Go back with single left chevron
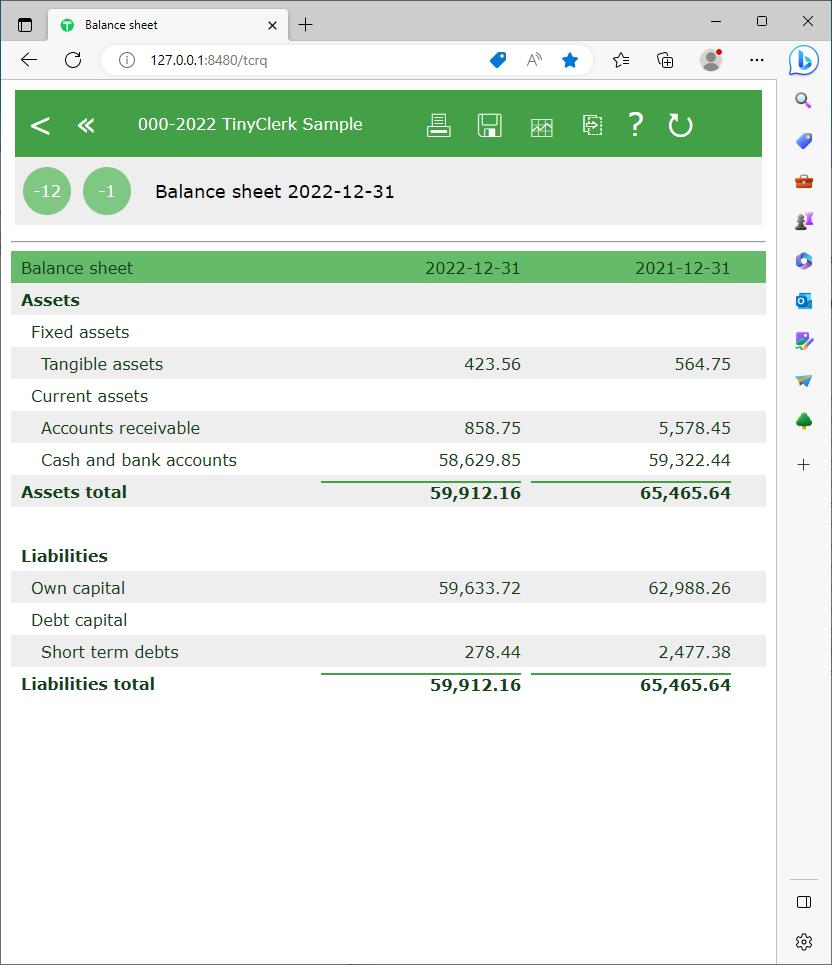832x965 pixels. (x=40, y=125)
